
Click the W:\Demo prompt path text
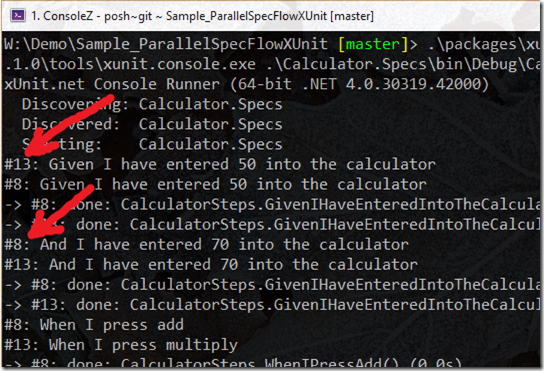tap(165, 44)
